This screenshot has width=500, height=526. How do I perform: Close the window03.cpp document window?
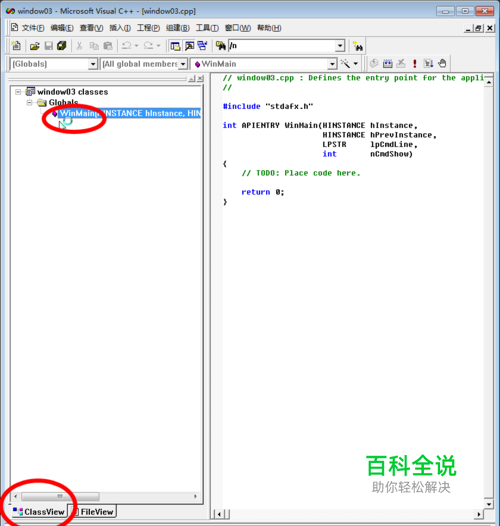tap(490, 28)
